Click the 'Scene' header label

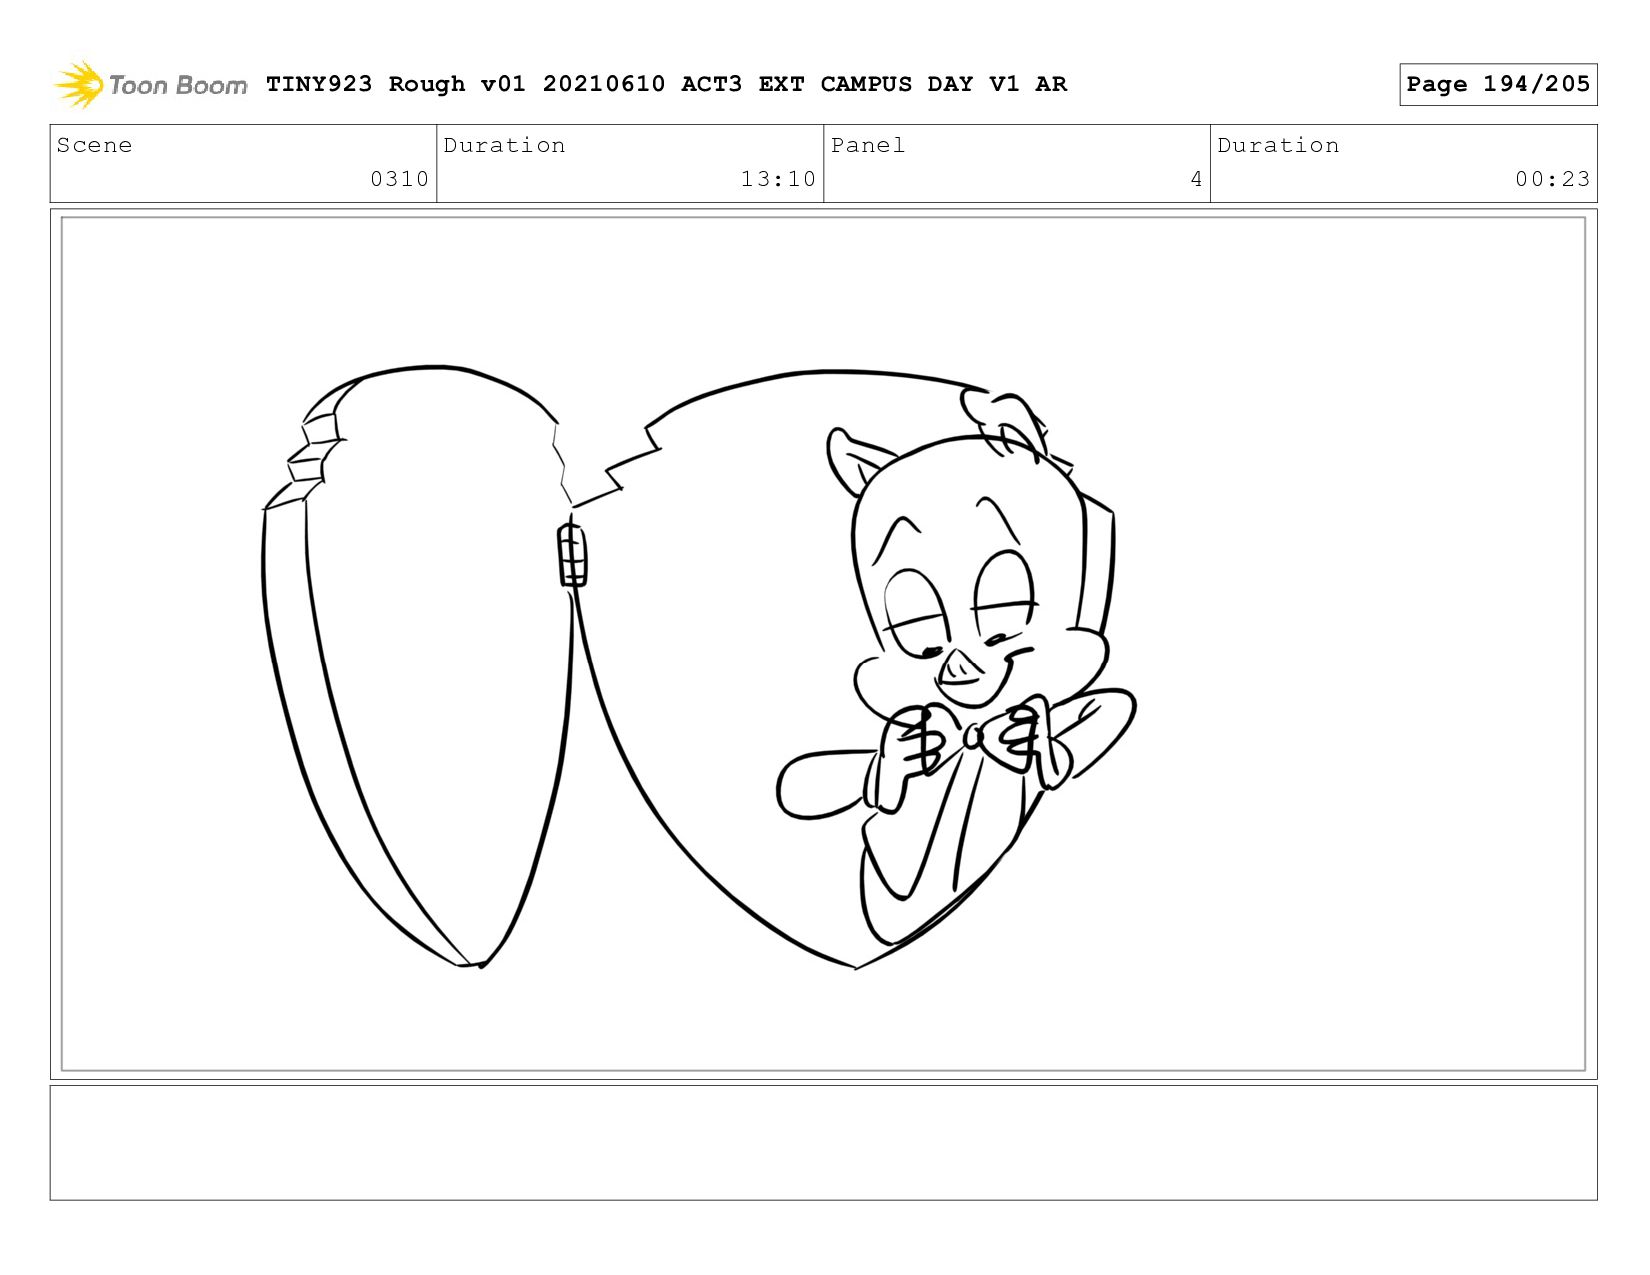[x=94, y=145]
